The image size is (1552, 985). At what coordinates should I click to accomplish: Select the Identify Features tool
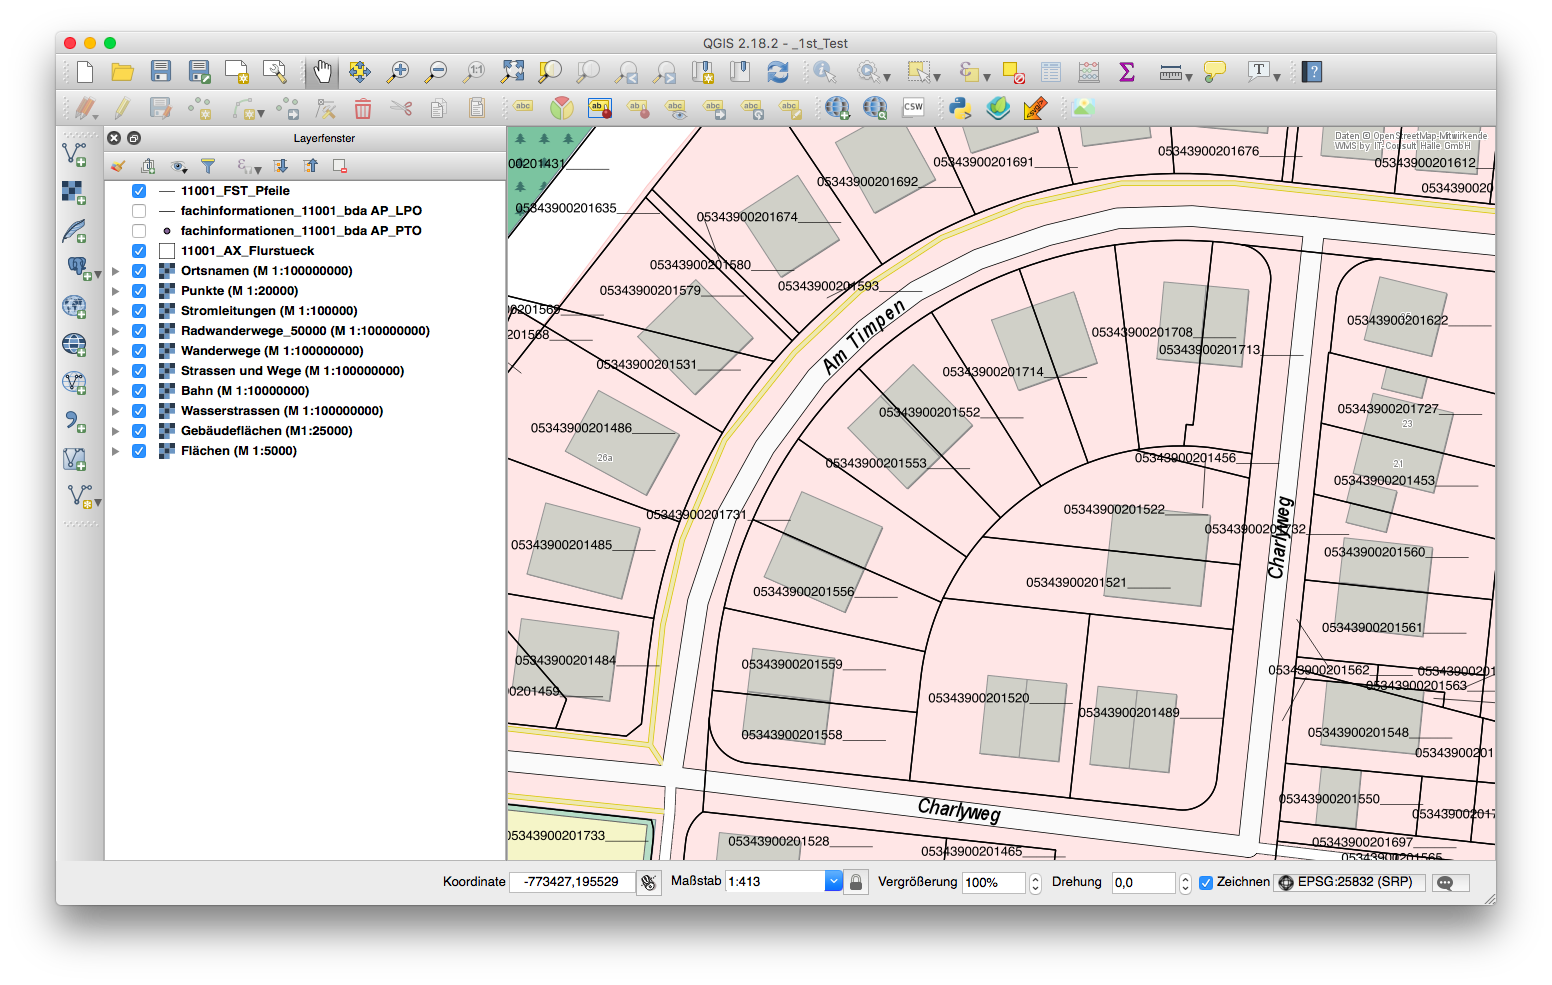tap(824, 71)
